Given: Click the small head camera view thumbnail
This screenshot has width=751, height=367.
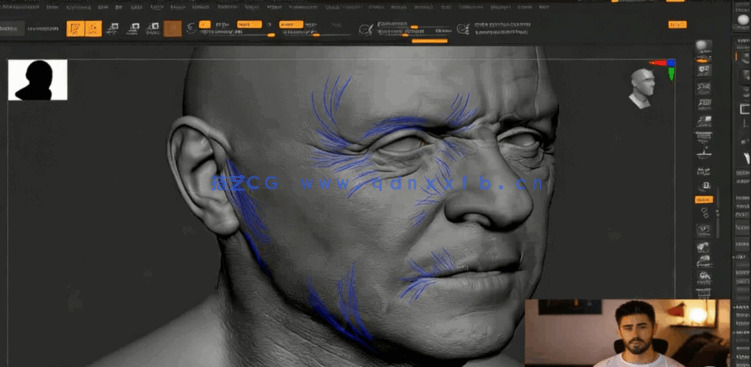Looking at the screenshot, I should coord(642,88).
